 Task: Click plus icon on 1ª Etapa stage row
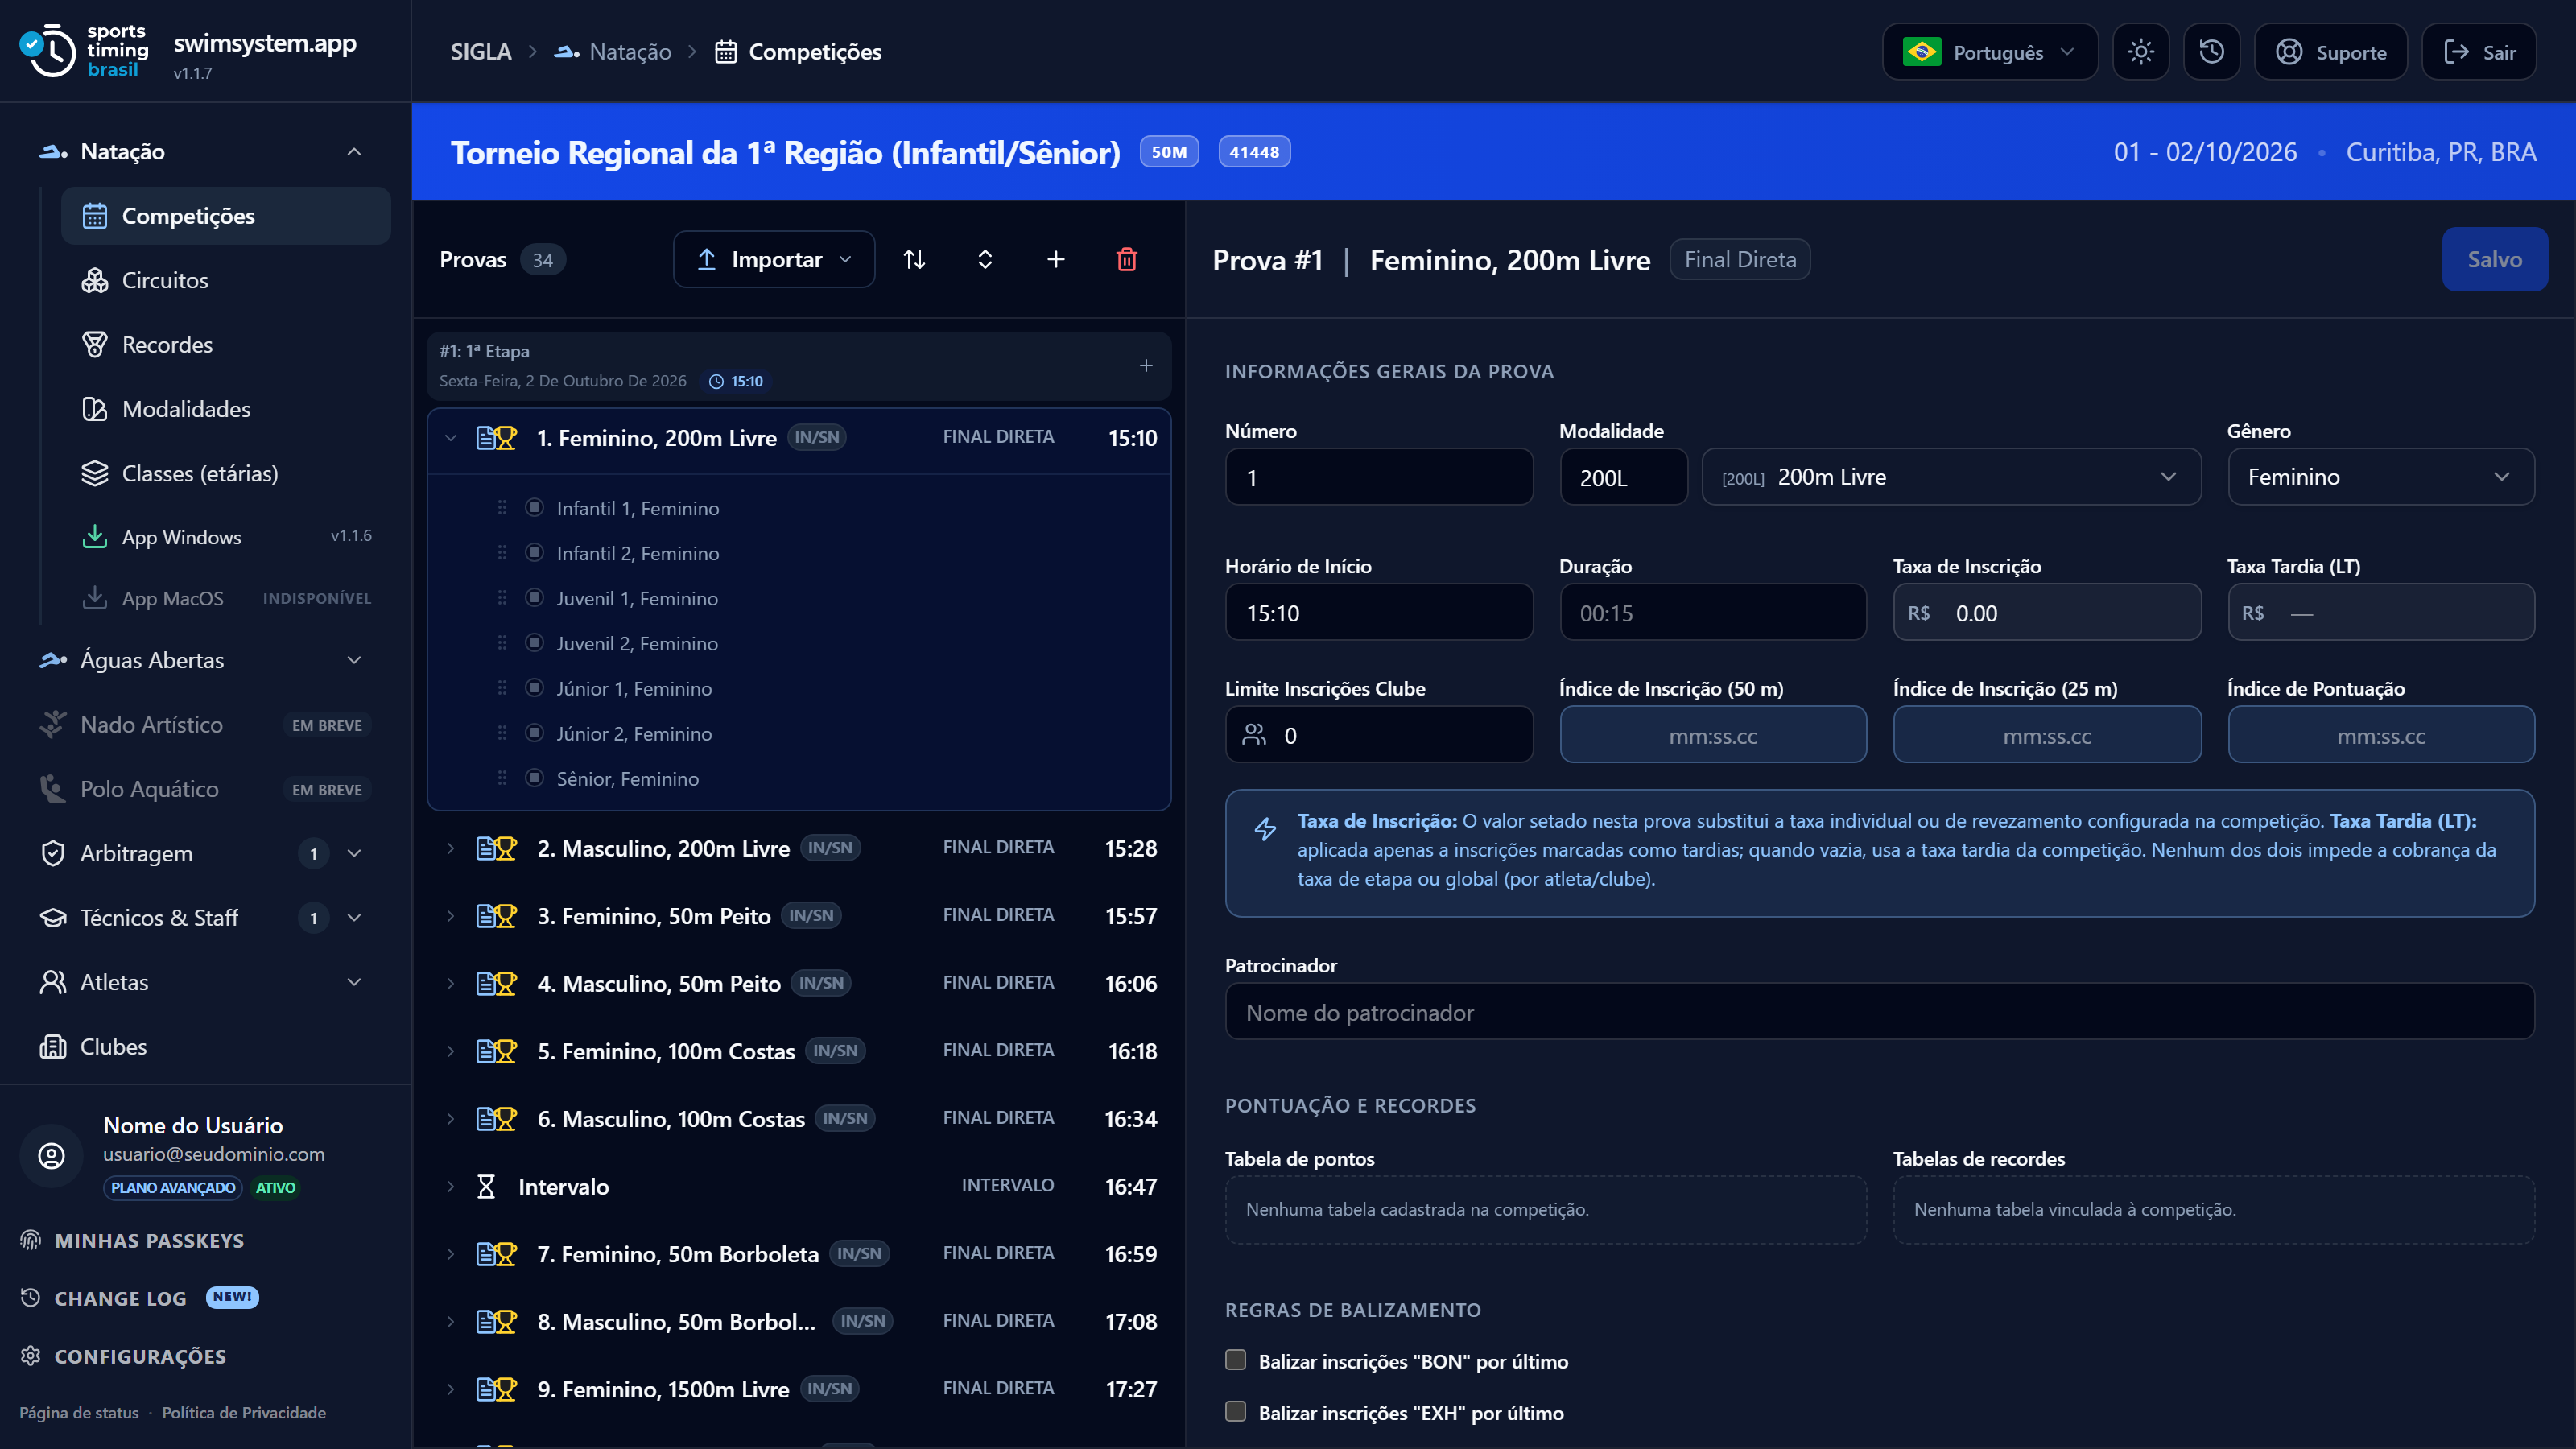coord(1146,366)
